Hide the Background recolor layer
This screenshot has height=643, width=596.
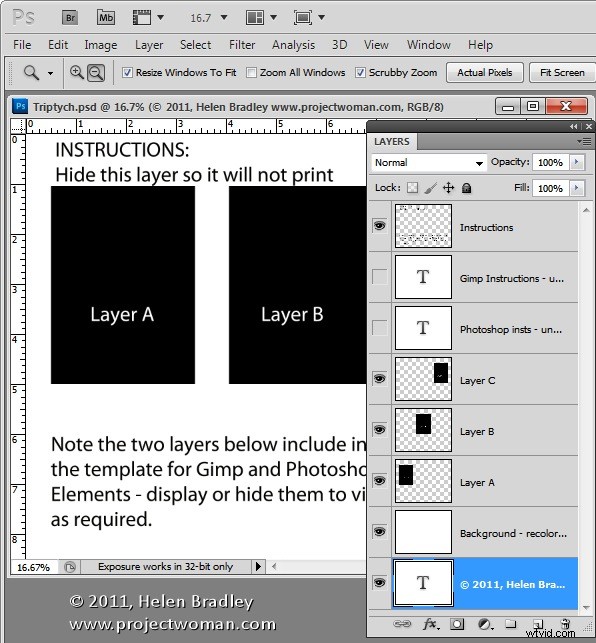[379, 531]
